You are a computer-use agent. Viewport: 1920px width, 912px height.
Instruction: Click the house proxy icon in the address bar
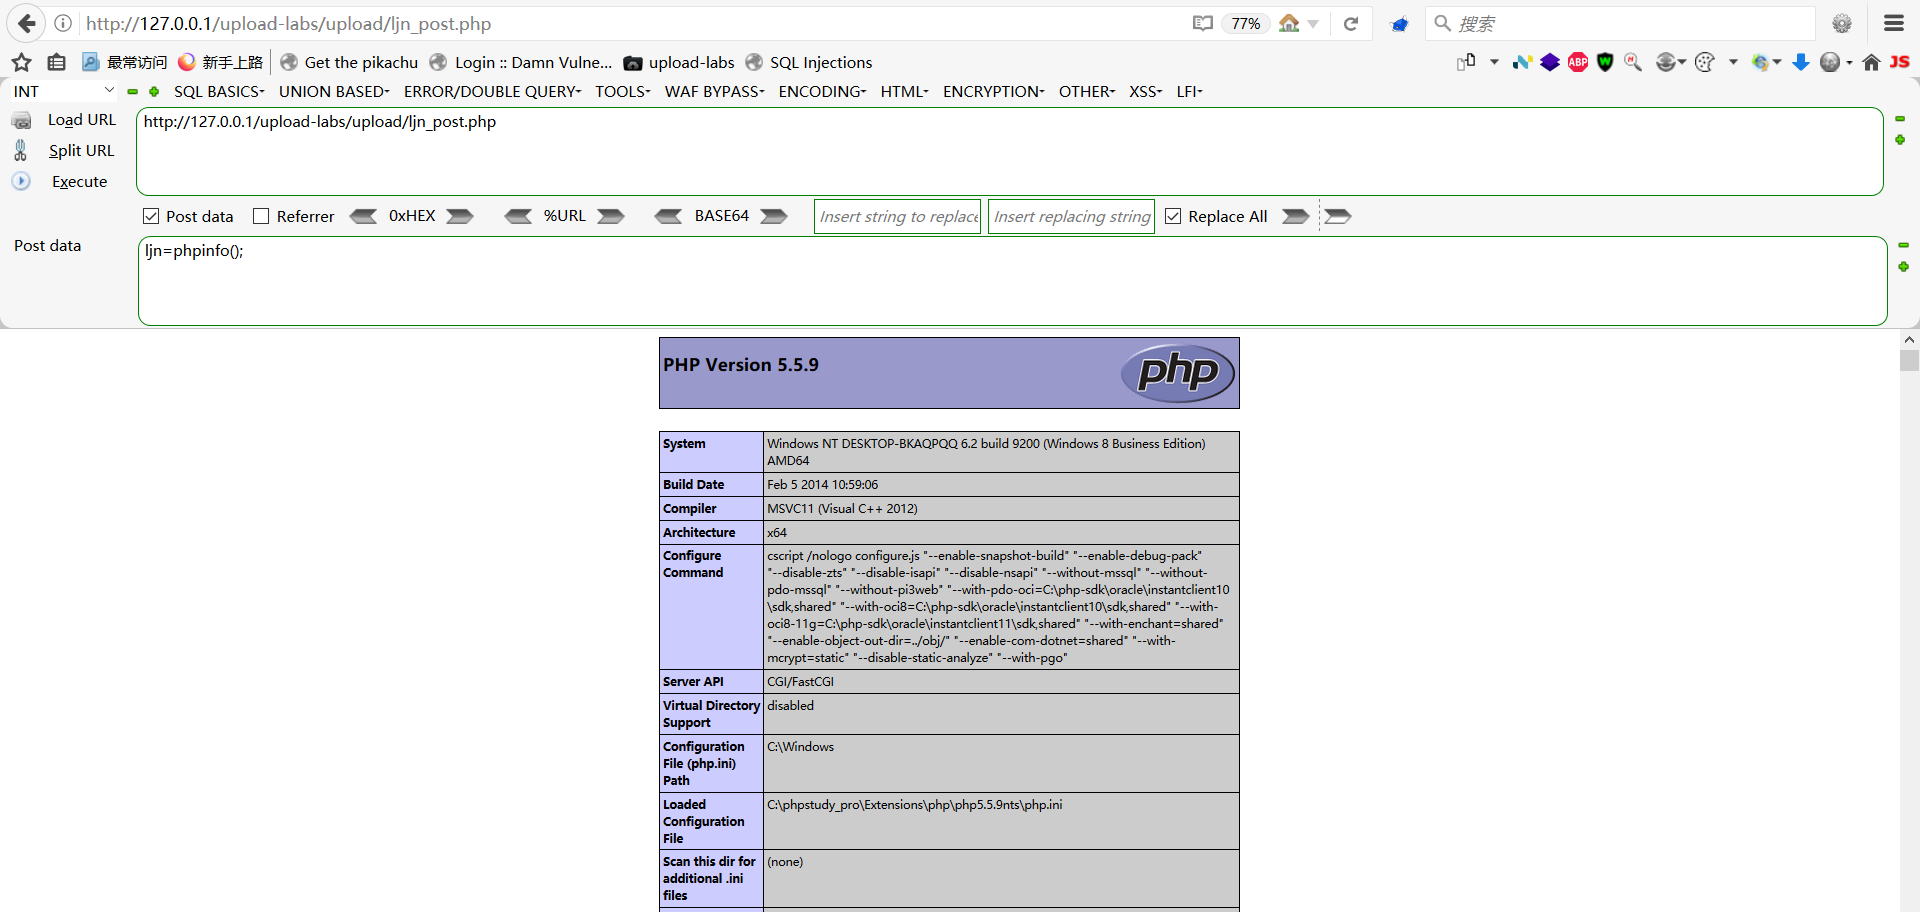coord(1289,23)
